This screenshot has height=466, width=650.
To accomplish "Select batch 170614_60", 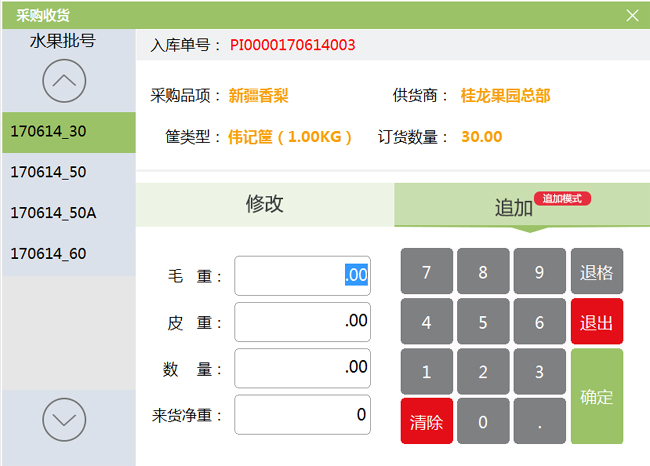I will [x=68, y=254].
